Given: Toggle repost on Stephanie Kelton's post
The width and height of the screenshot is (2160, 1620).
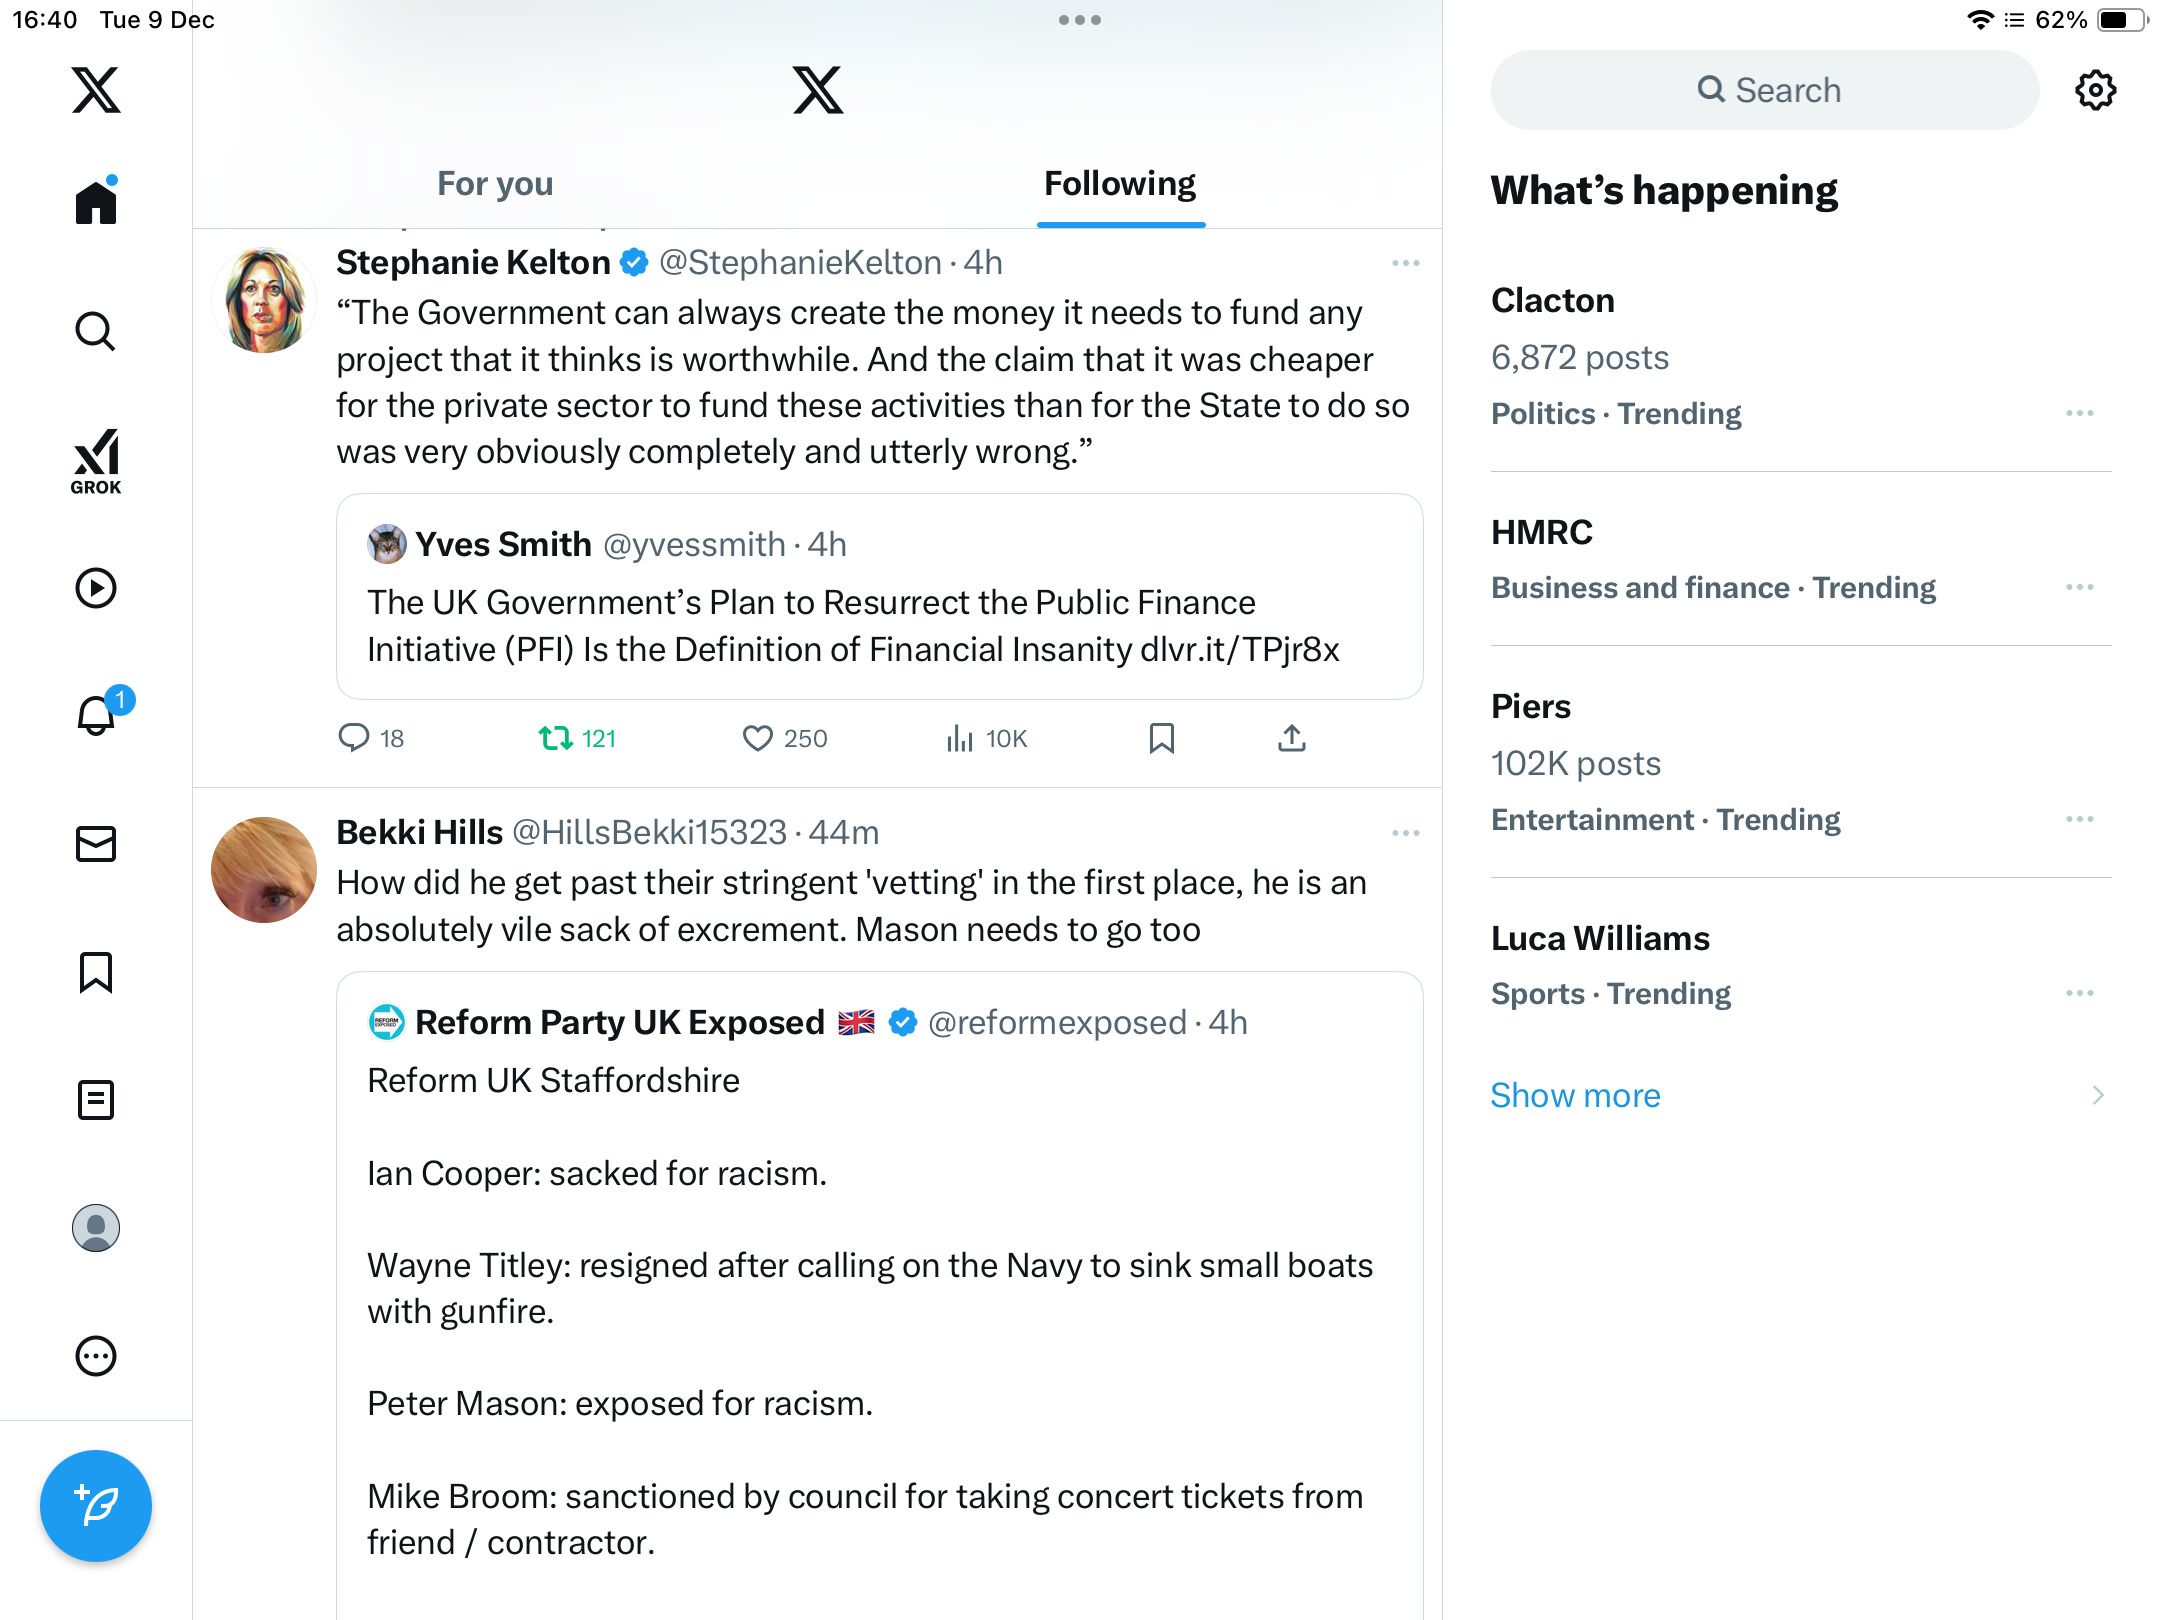Looking at the screenshot, I should tap(556, 738).
